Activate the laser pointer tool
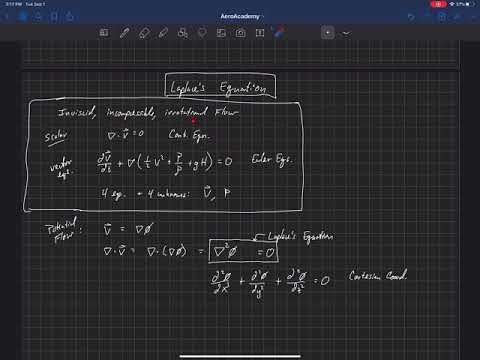Screen dimensions: 480x360 click(279, 33)
